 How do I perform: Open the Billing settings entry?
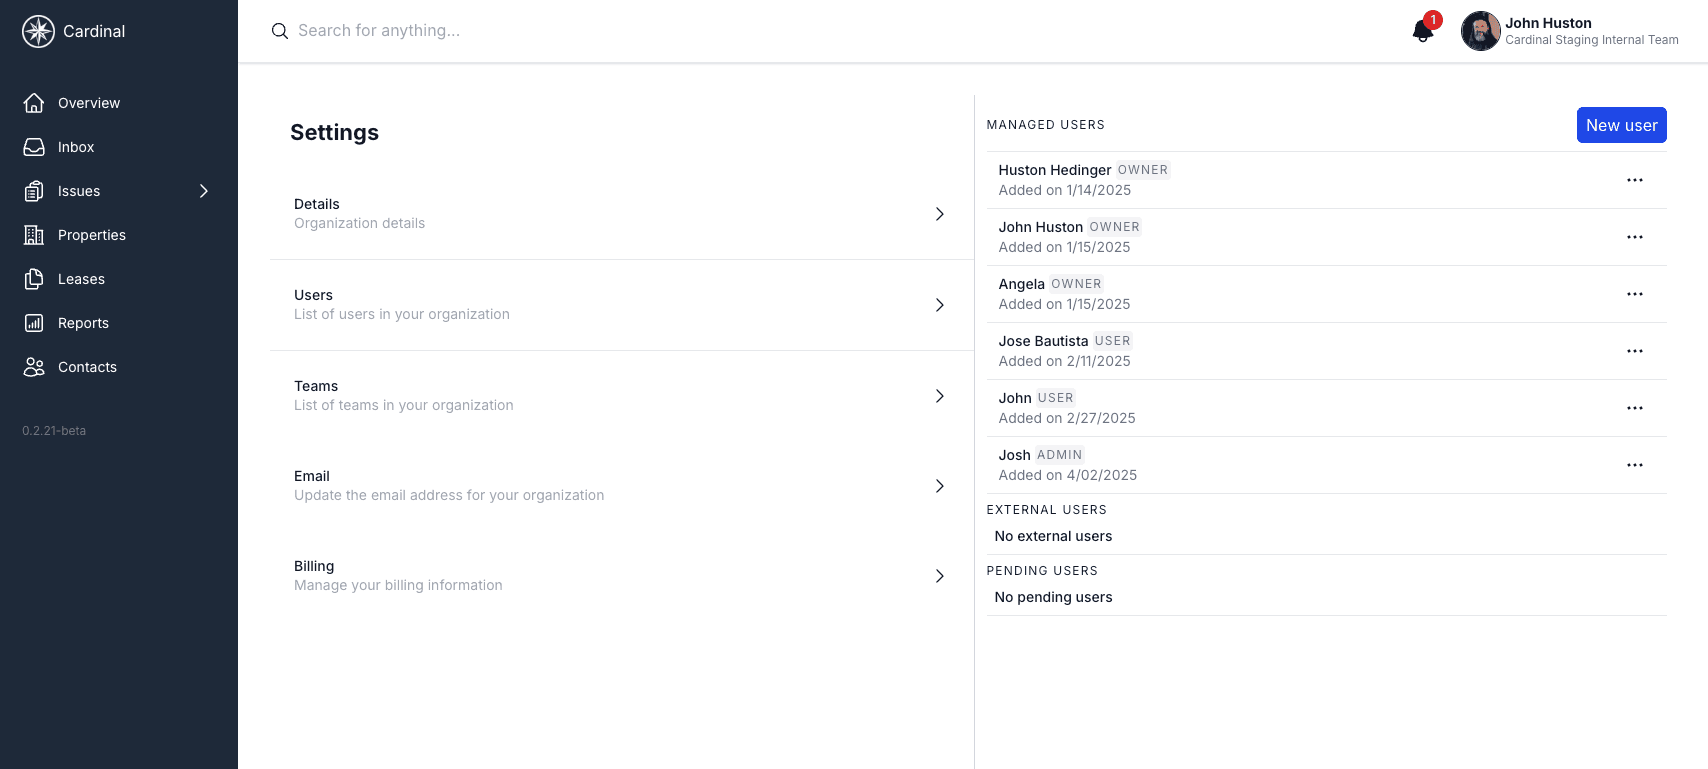click(621, 575)
